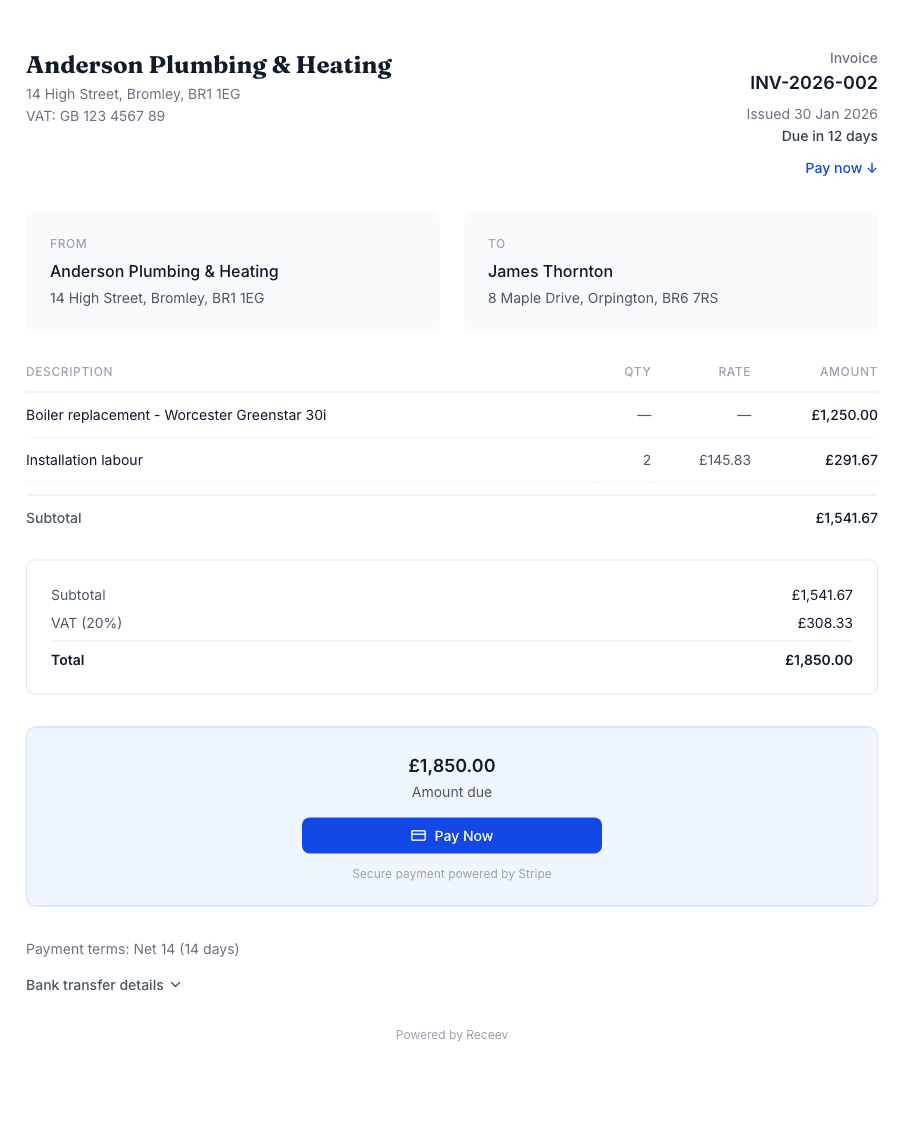This screenshot has height=1132, width=904.
Task: Click the VAT (20%) row in totals
Action: [x=452, y=622]
